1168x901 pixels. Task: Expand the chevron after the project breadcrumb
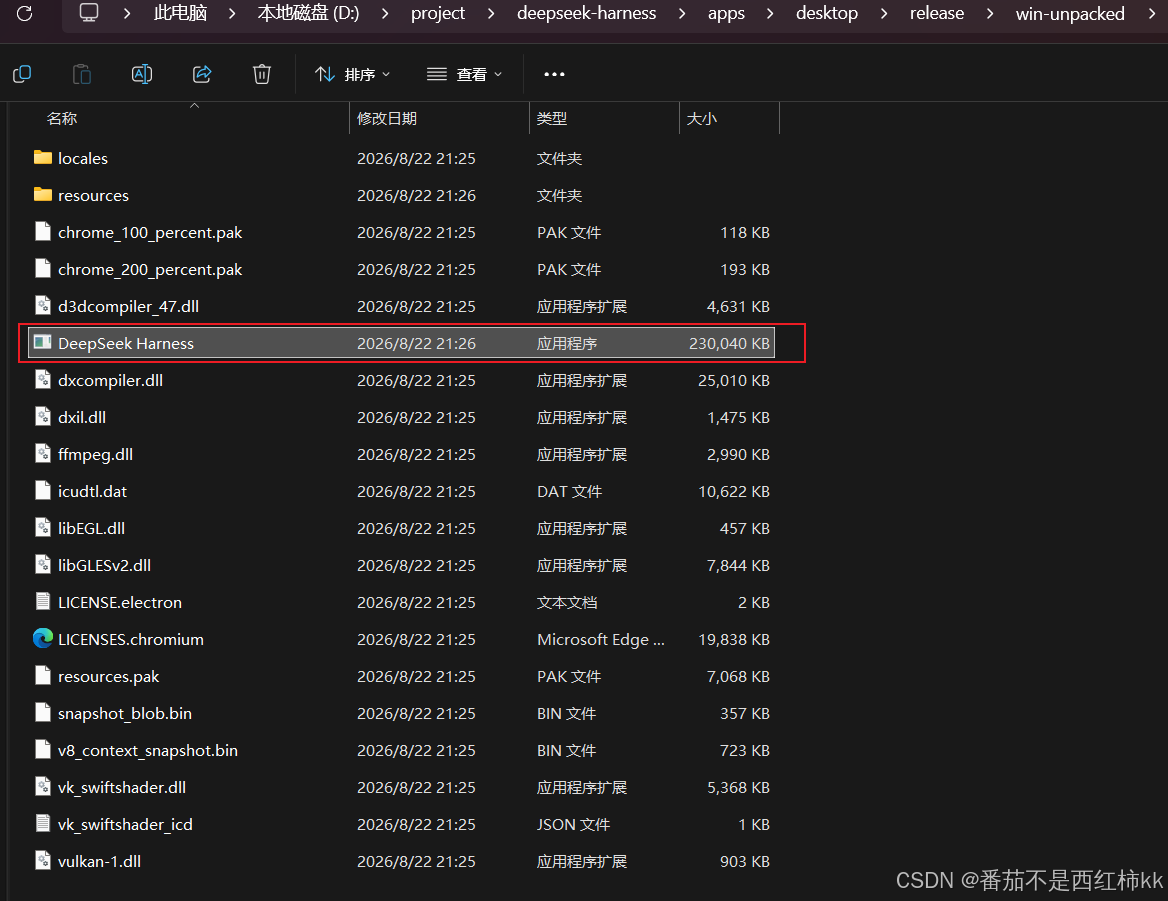coord(491,13)
